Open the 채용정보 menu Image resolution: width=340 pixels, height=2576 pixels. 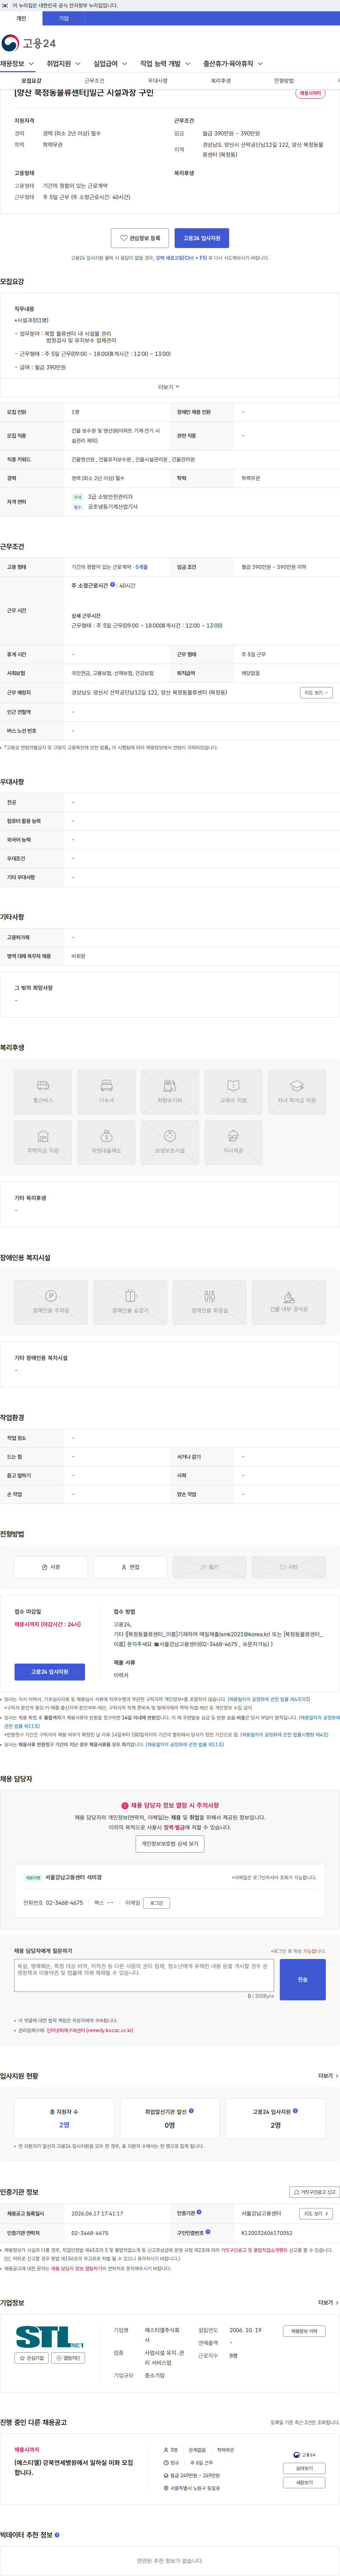tap(17, 64)
